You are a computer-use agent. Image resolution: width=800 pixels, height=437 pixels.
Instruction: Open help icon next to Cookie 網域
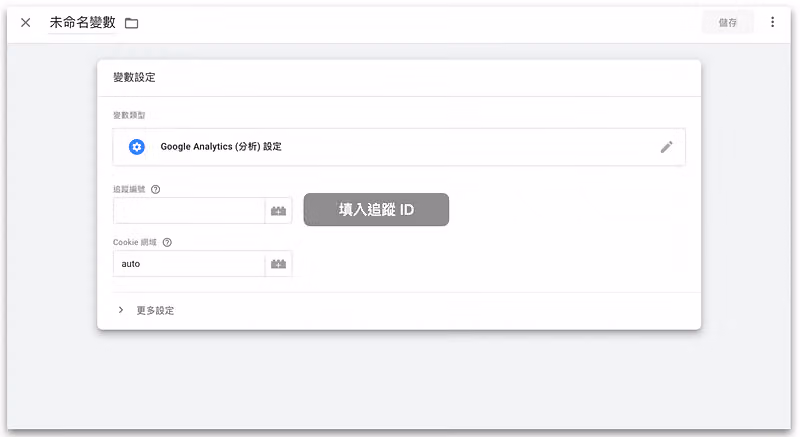(x=167, y=242)
